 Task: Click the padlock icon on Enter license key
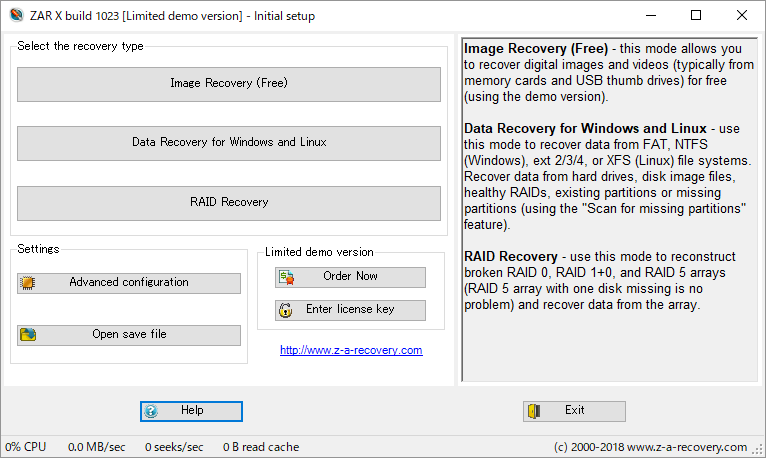coord(286,310)
